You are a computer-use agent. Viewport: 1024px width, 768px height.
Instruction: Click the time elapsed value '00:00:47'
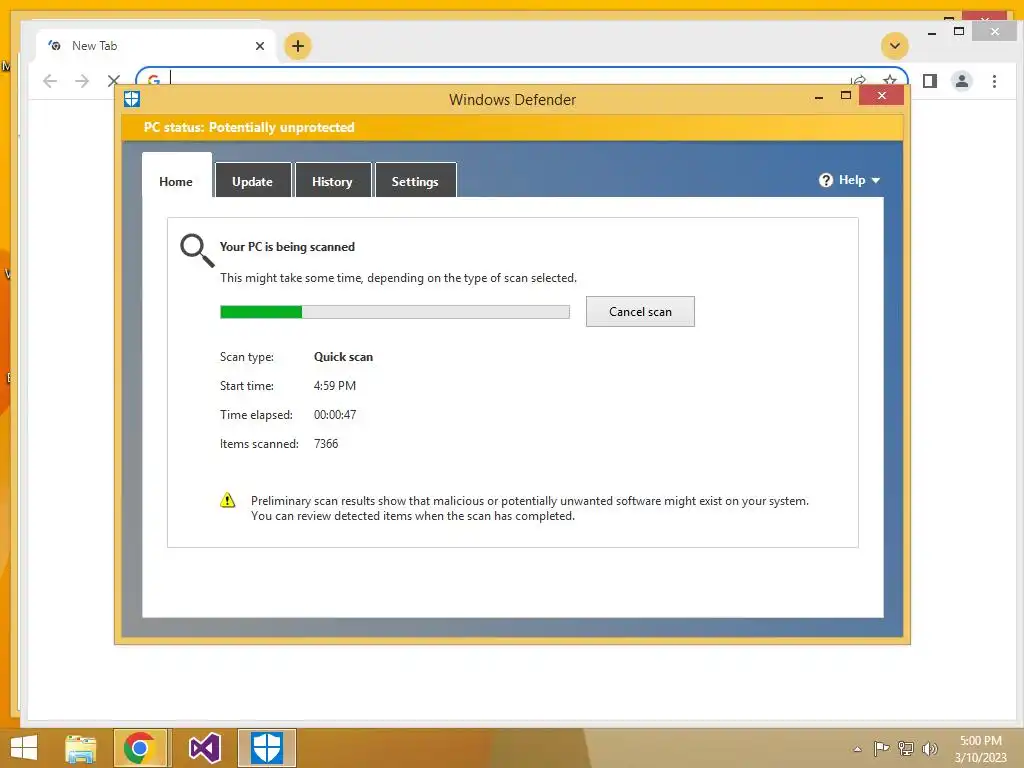pos(334,415)
